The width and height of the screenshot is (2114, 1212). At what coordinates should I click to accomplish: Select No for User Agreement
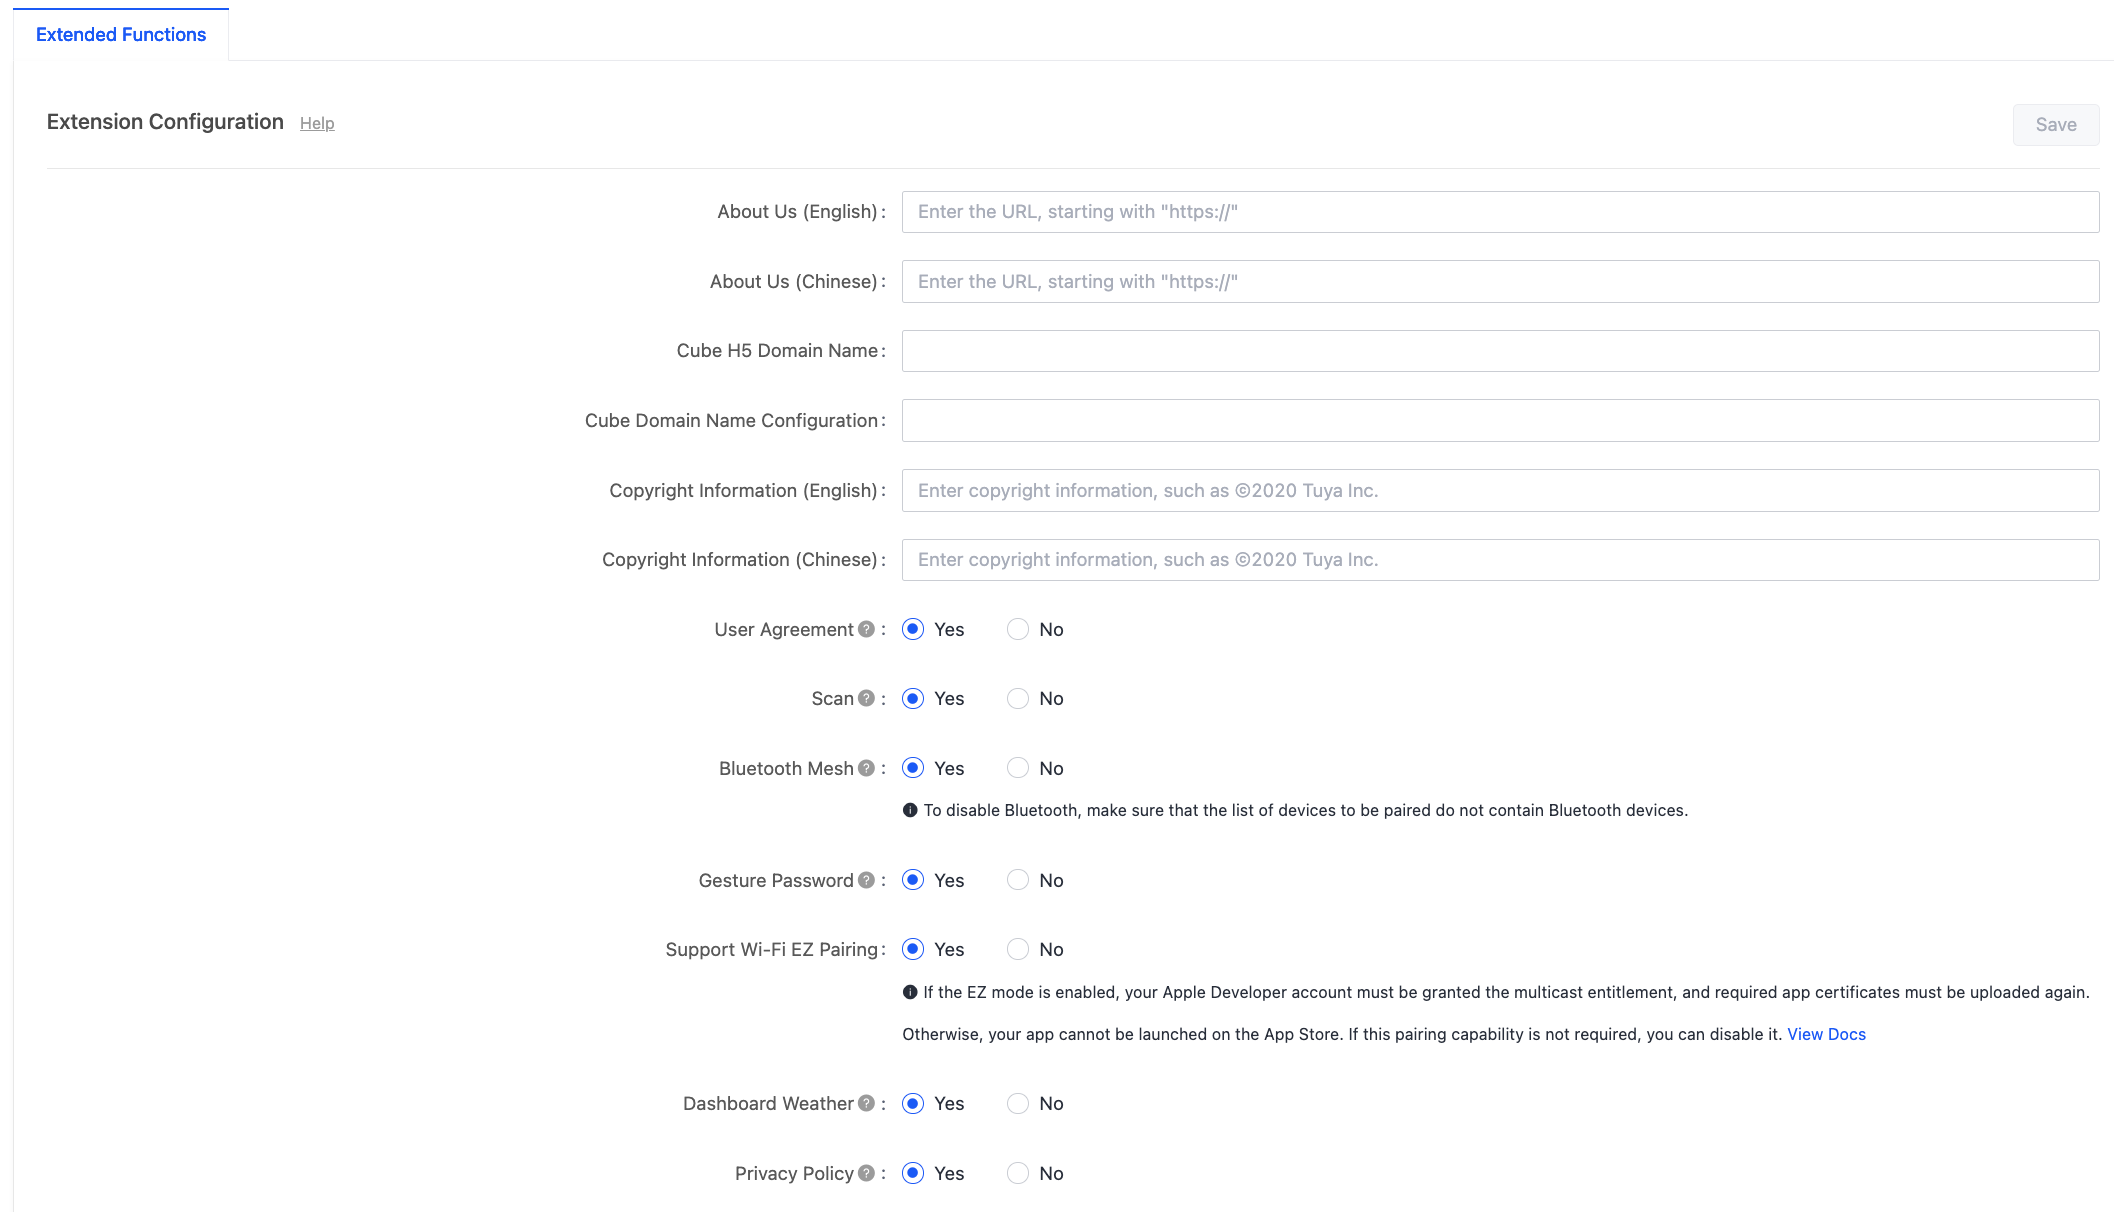1018,630
